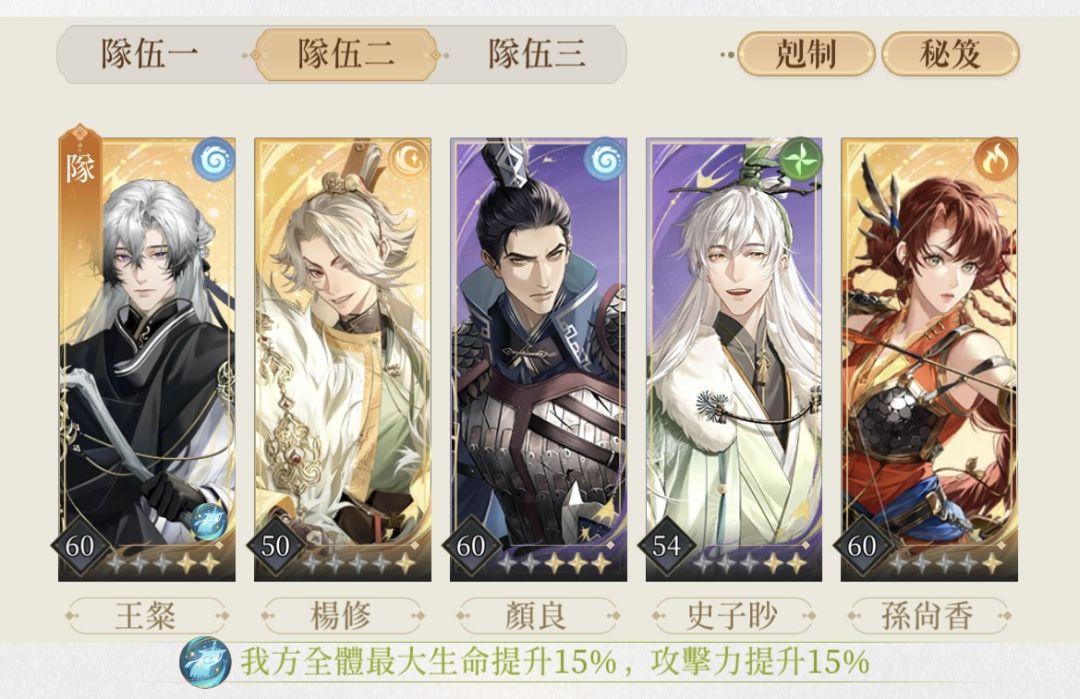Click the 秘笈 button
1080x699 pixels.
[x=950, y=54]
